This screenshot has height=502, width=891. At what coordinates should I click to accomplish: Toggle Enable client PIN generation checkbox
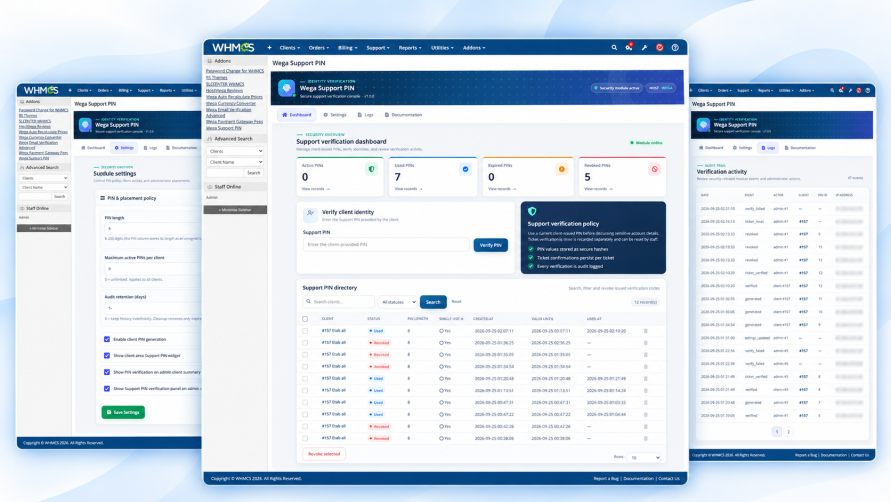(107, 339)
